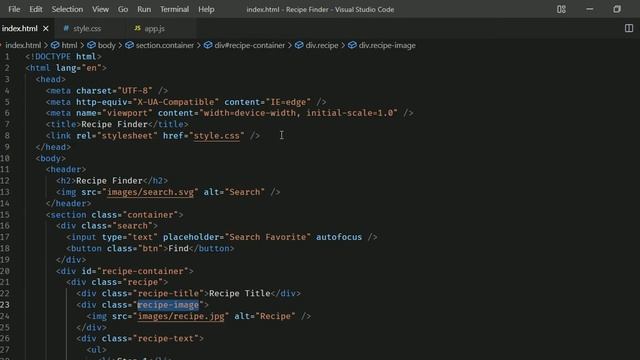This screenshot has height=360, width=640.
Task: Click the "X-UA-Compatible" attribute value
Action: (176, 102)
